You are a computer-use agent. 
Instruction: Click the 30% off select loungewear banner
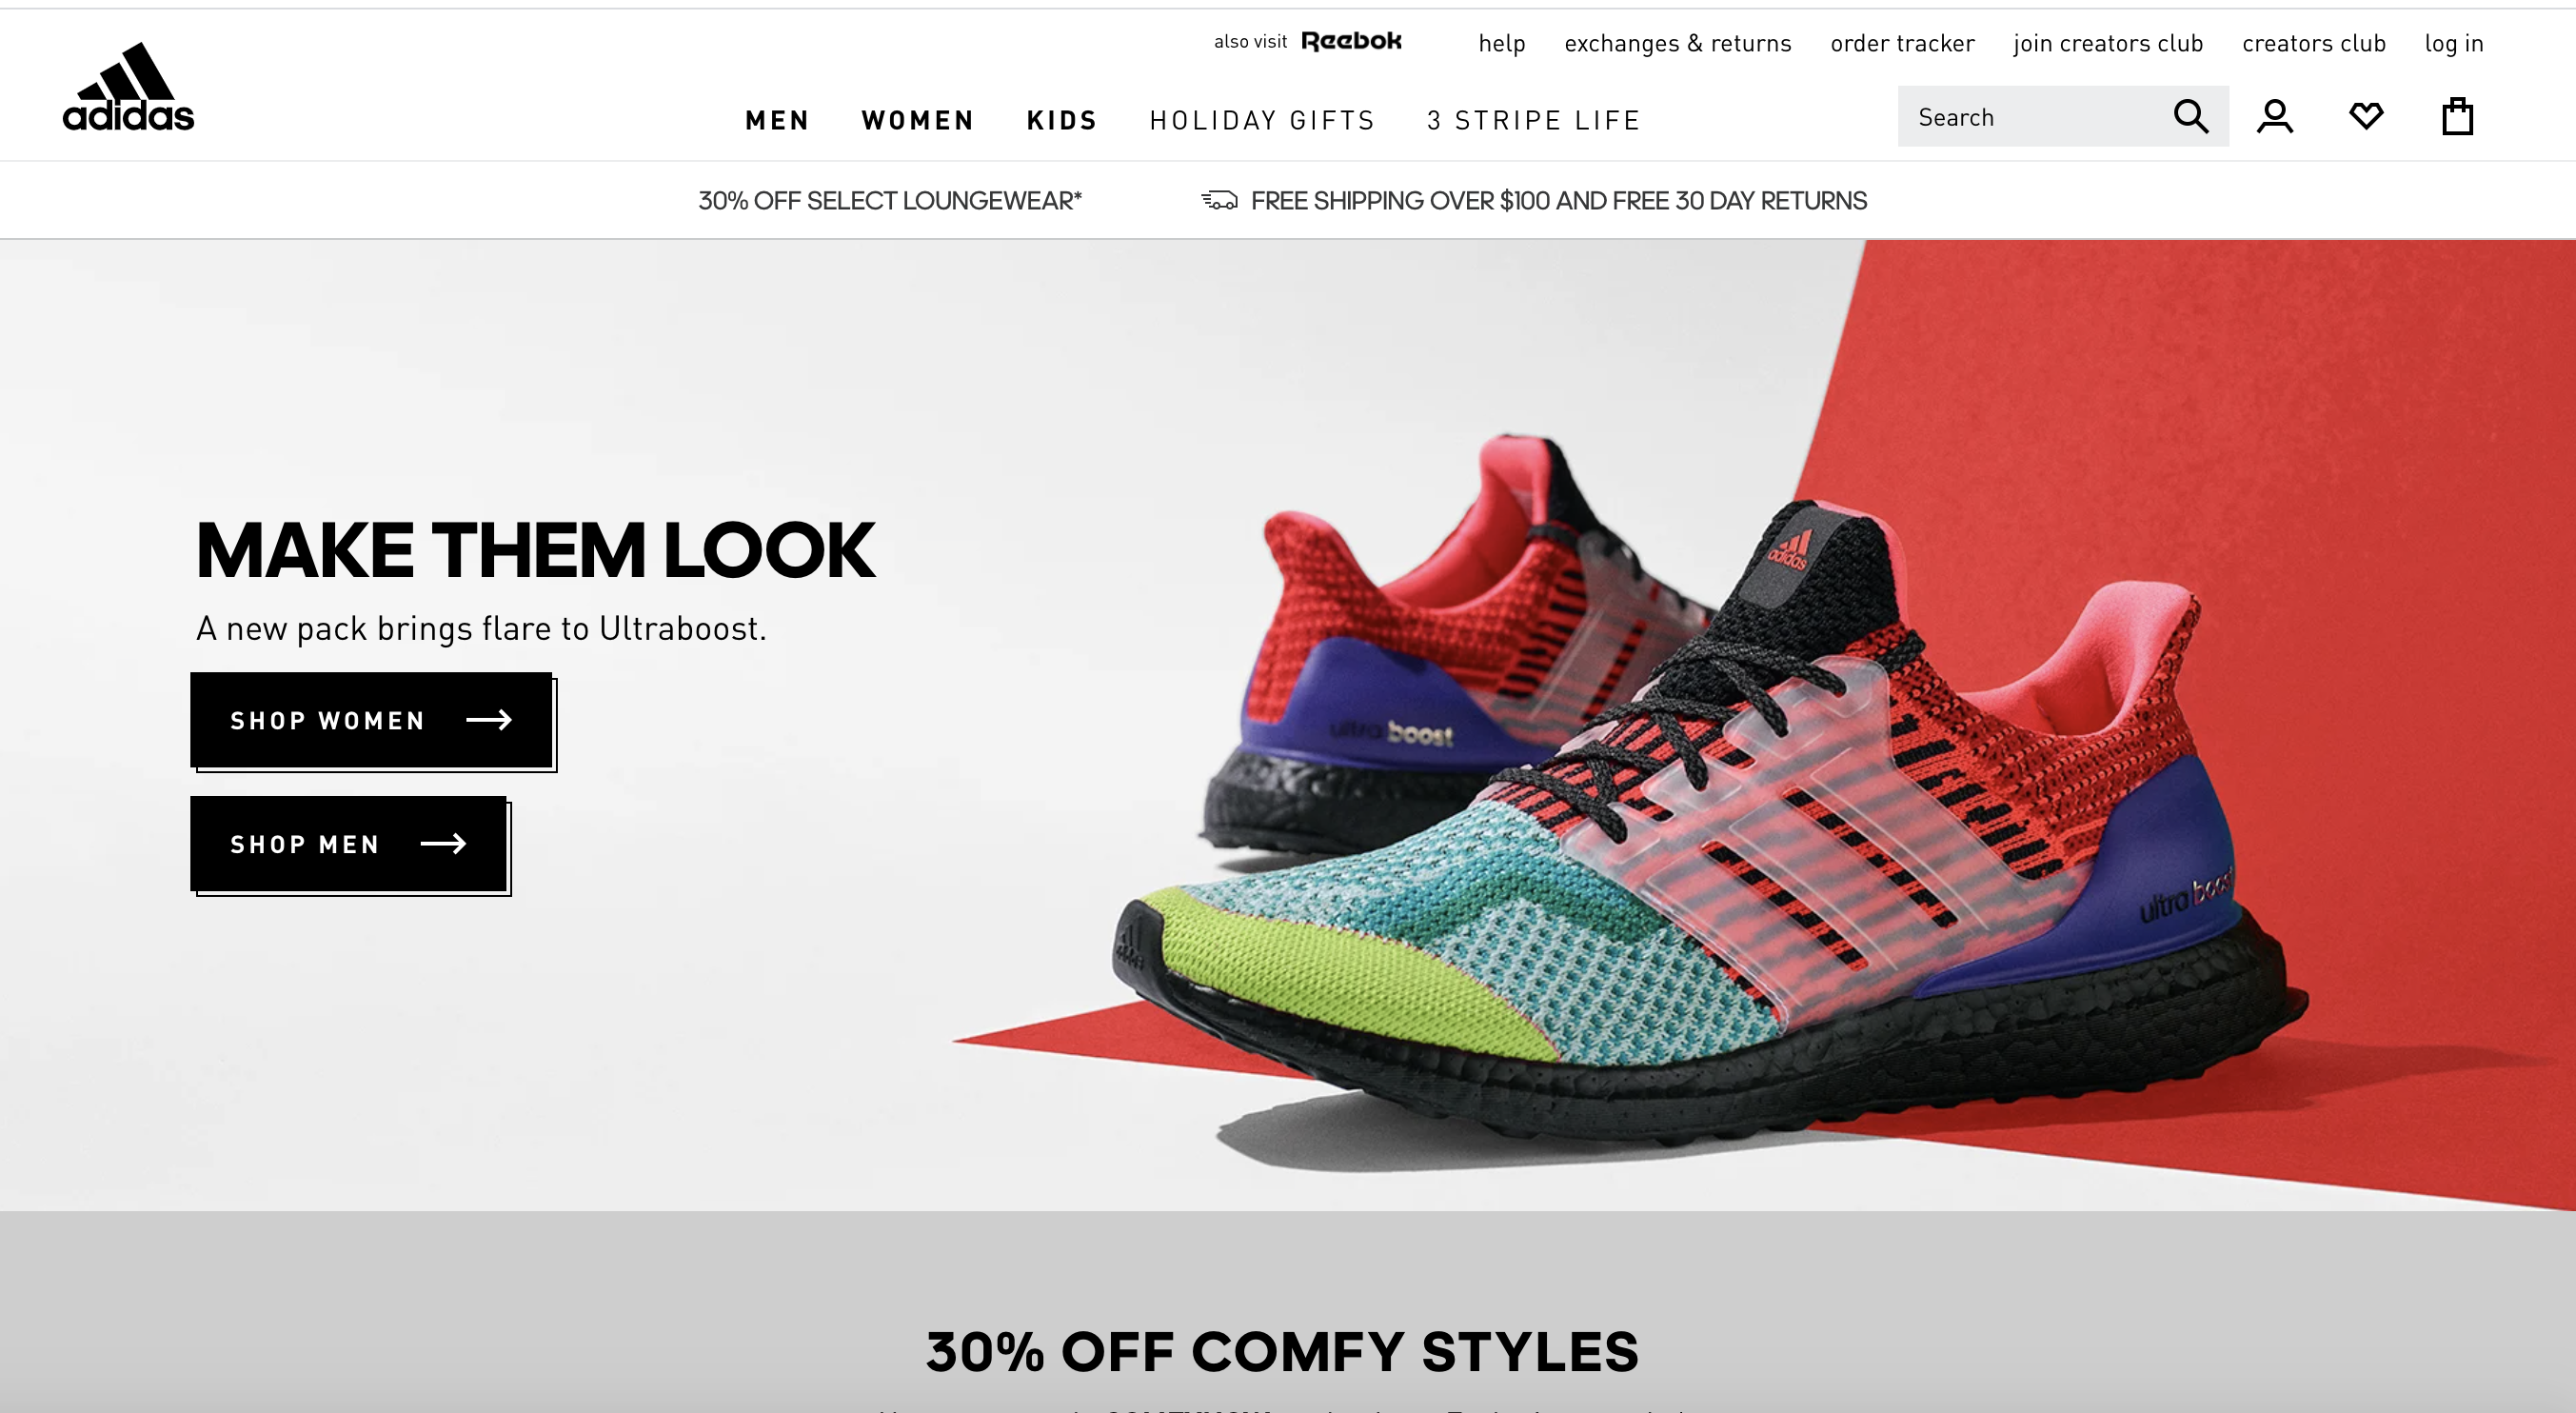tap(890, 200)
